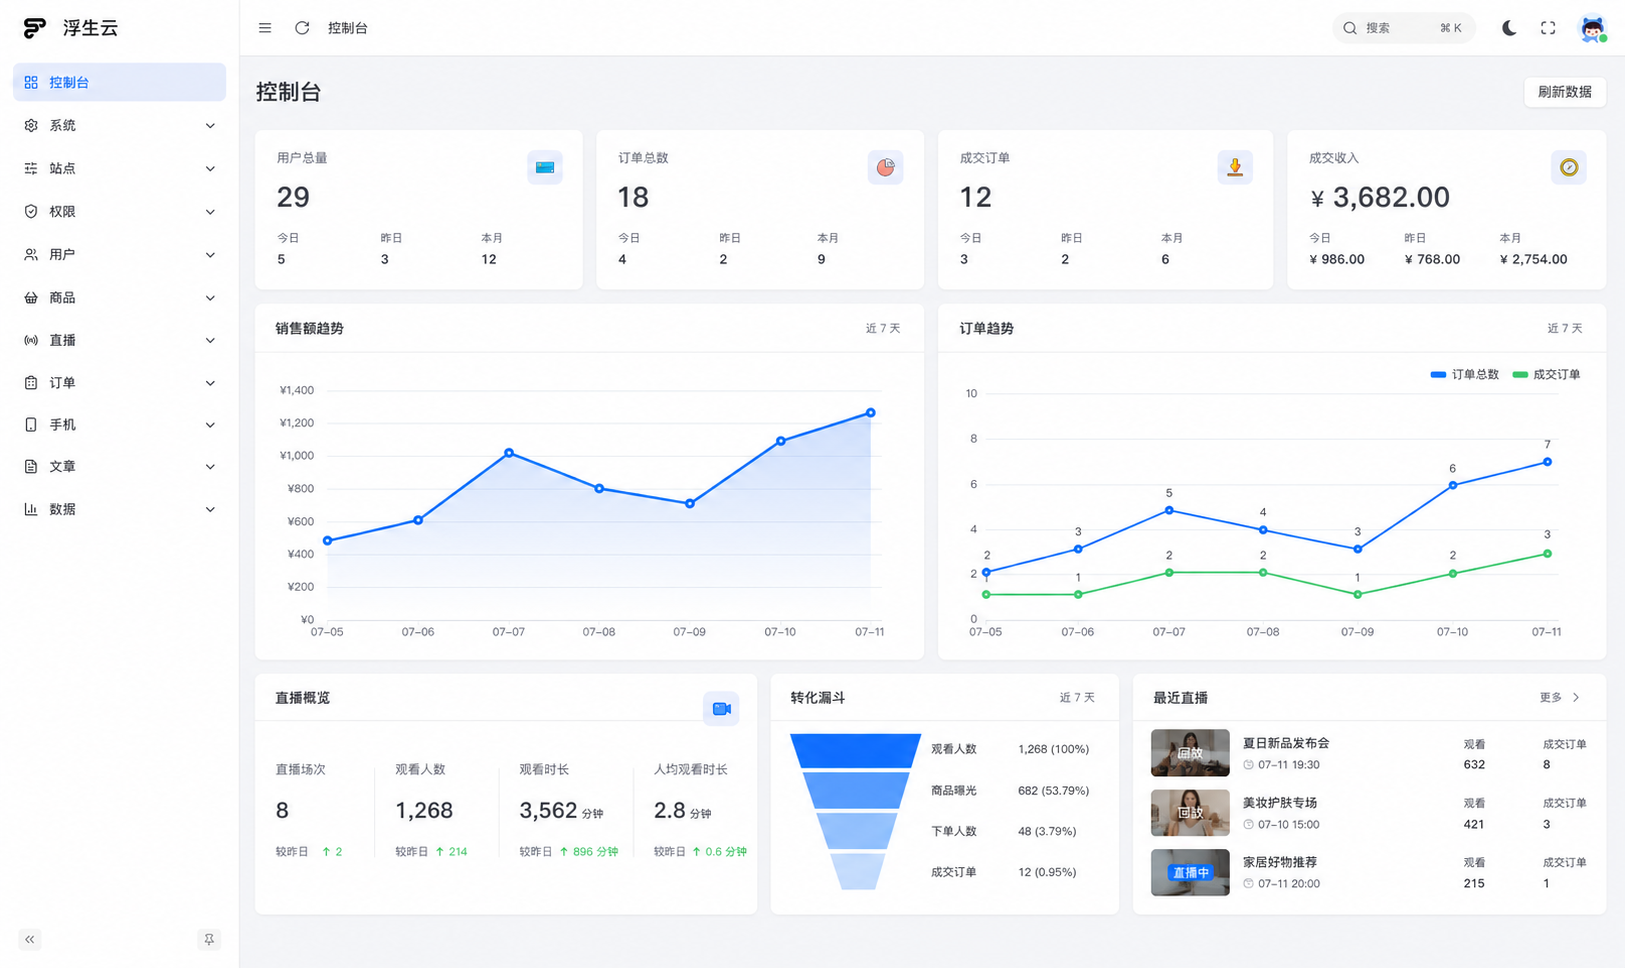Select the 控制台 sidebar item
The height and width of the screenshot is (968, 1625).
click(x=119, y=82)
